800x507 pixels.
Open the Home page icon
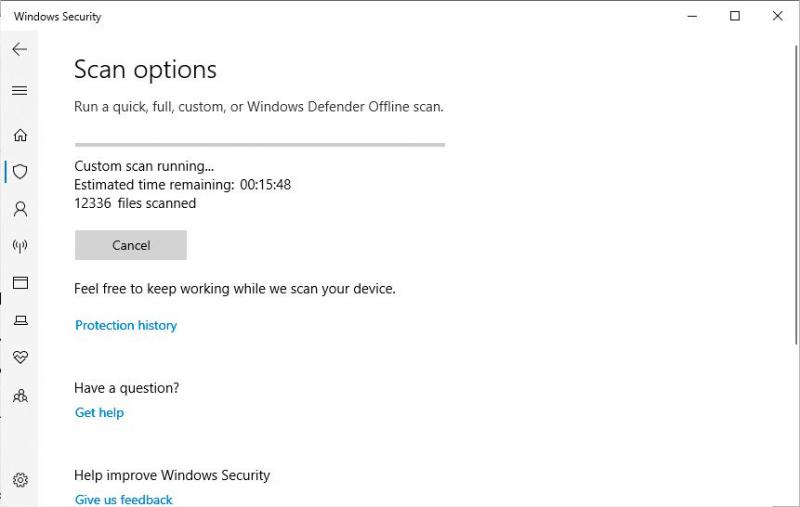20,135
